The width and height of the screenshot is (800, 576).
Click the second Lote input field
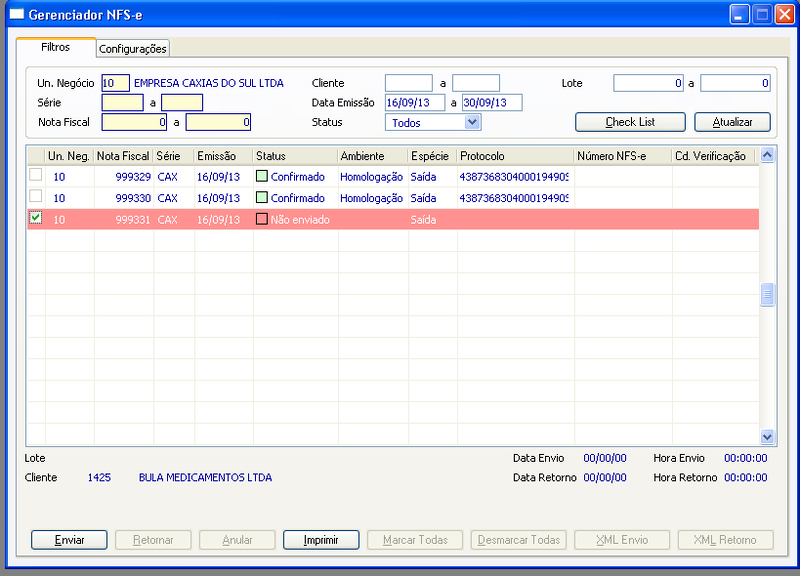tap(735, 83)
